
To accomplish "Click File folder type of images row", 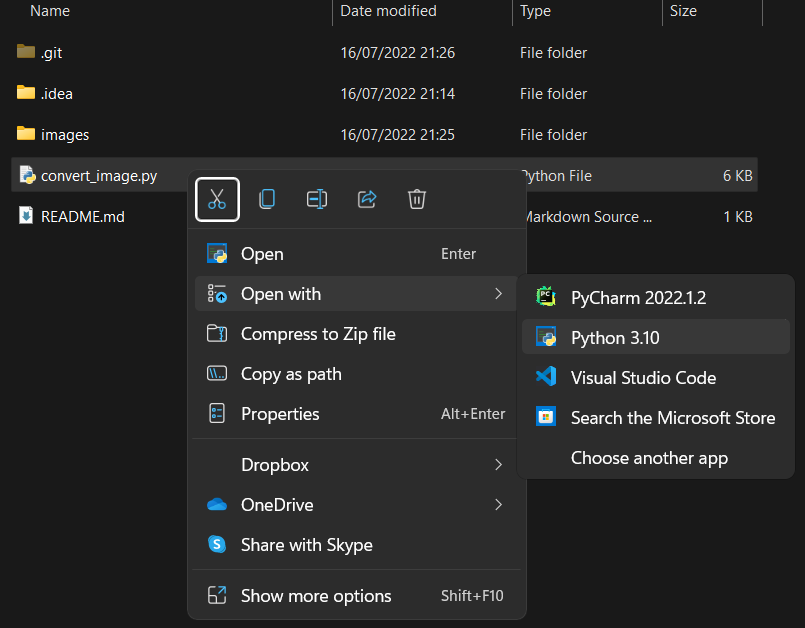I will 553,135.
